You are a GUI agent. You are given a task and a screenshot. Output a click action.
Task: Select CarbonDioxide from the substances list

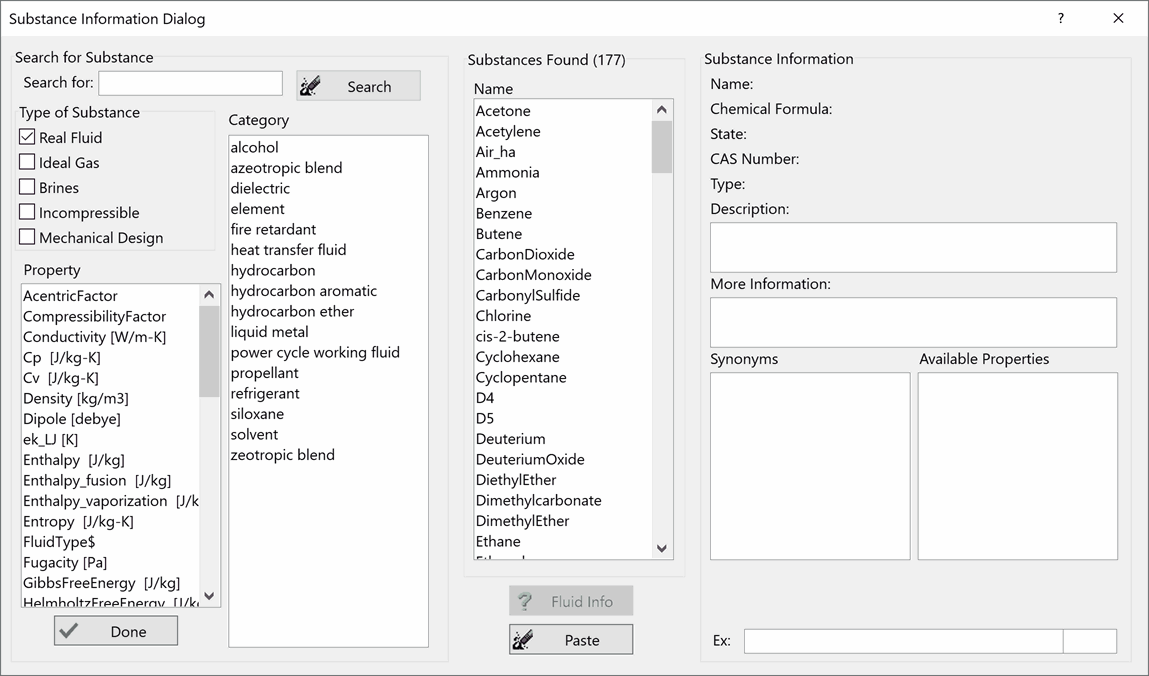525,254
